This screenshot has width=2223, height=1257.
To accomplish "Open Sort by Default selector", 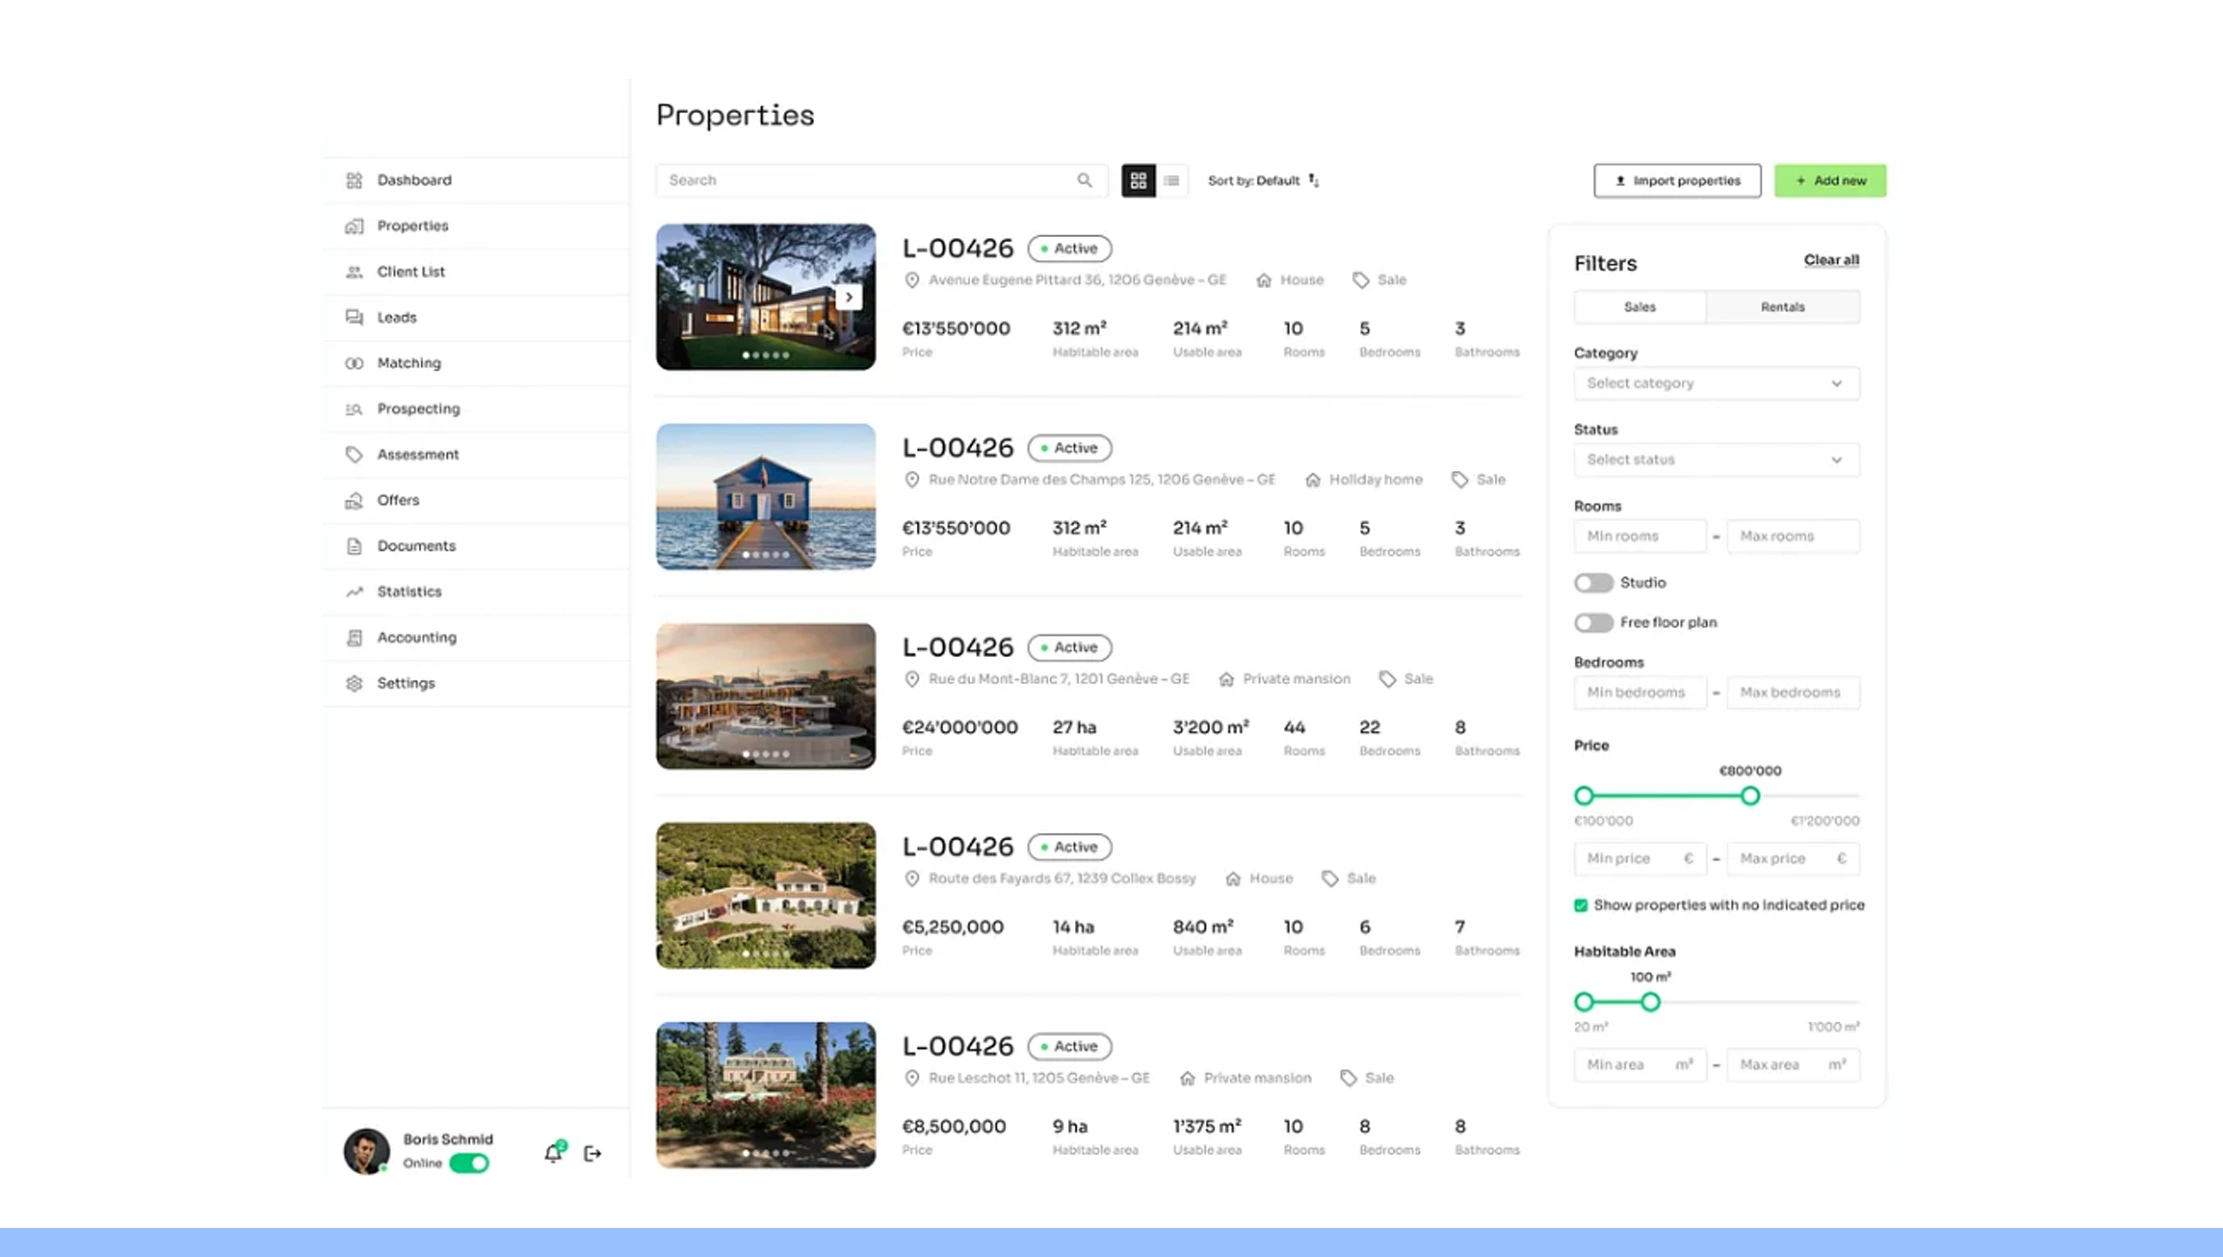I will click(x=1263, y=181).
